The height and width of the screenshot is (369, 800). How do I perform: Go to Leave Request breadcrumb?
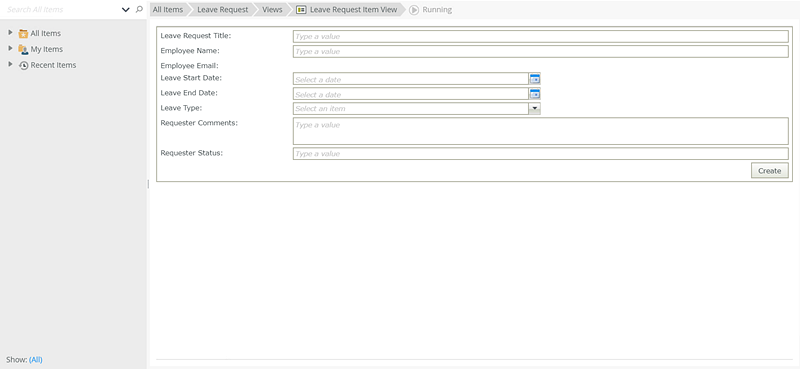pyautogui.click(x=222, y=9)
